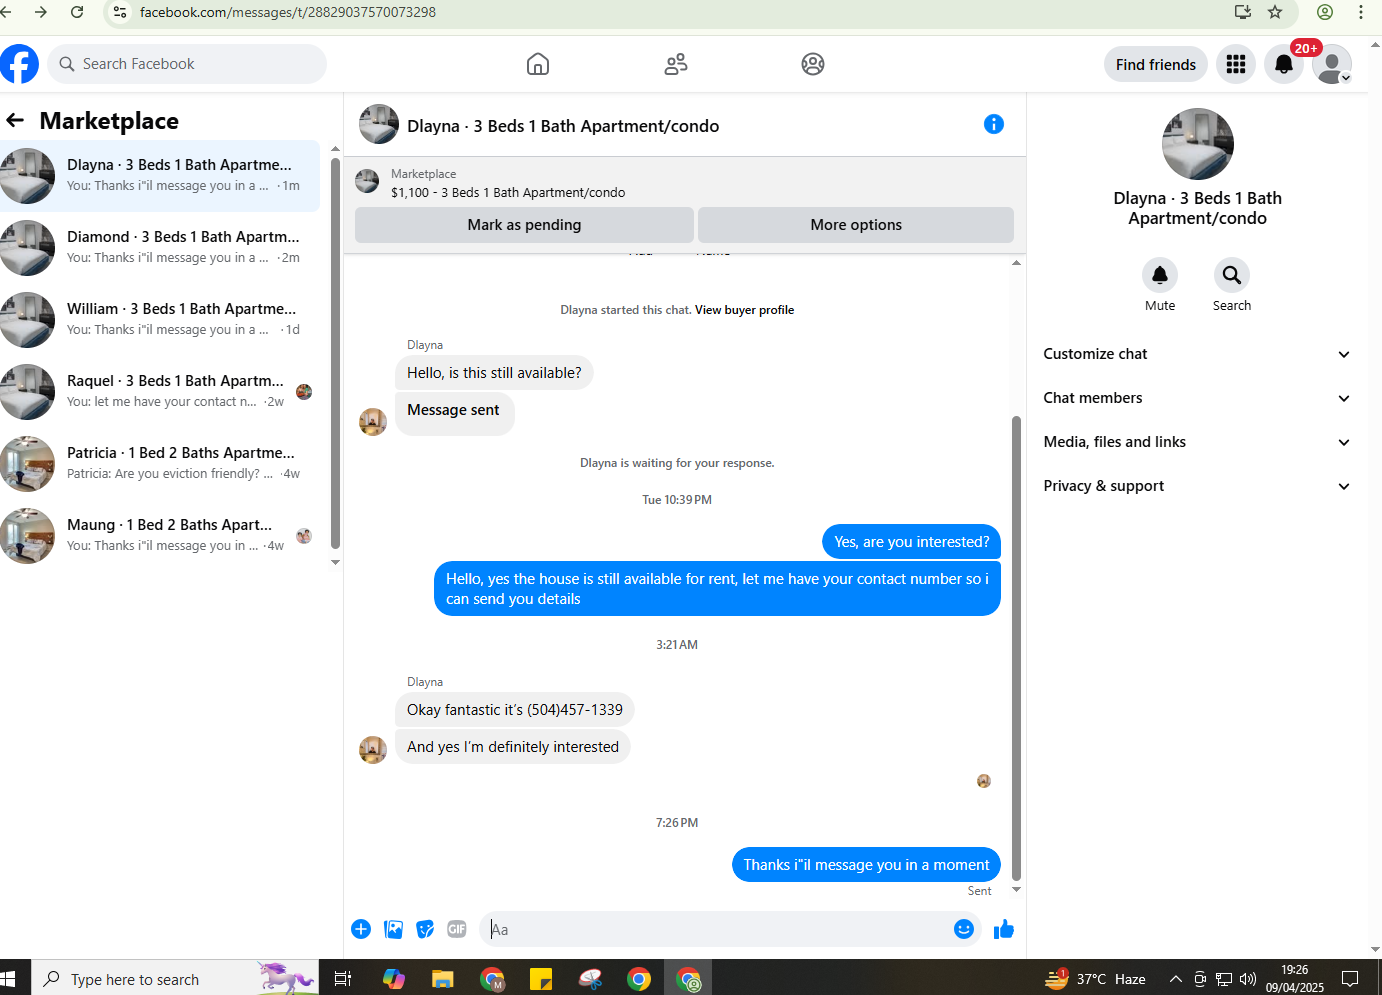Open more actions plus icon in composer

(x=361, y=929)
